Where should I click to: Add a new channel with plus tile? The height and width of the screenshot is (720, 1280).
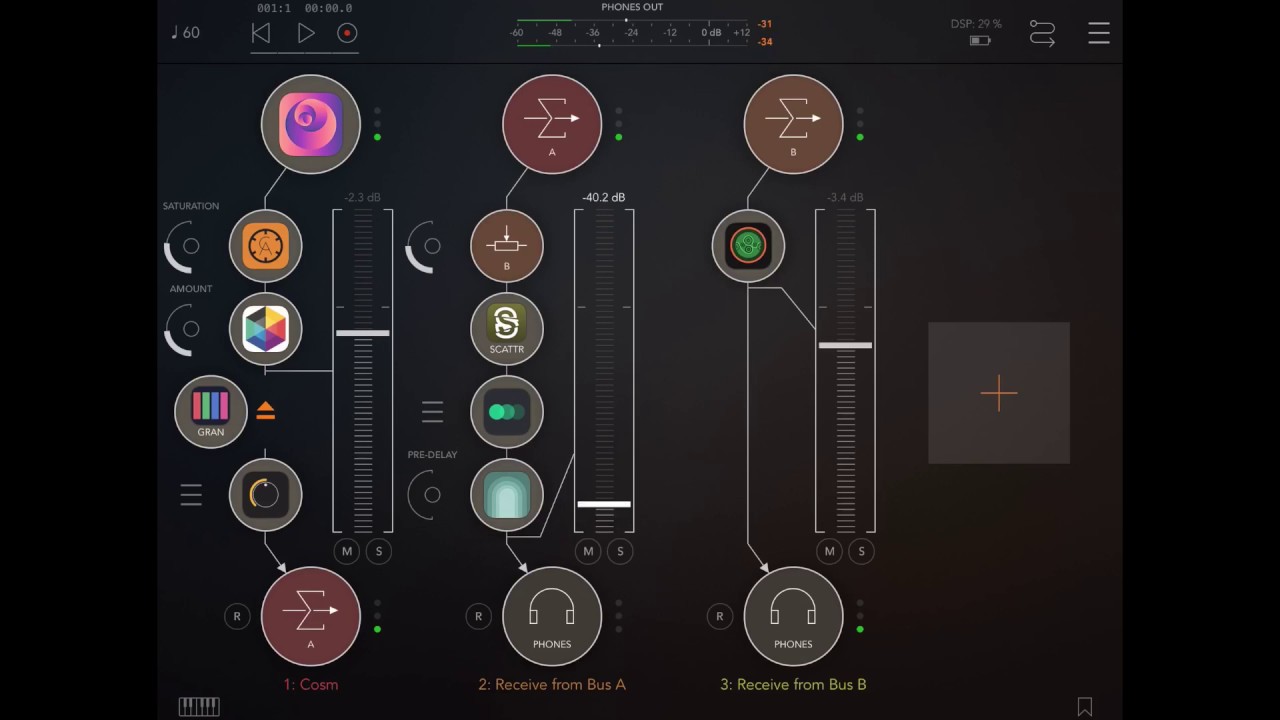tap(999, 393)
